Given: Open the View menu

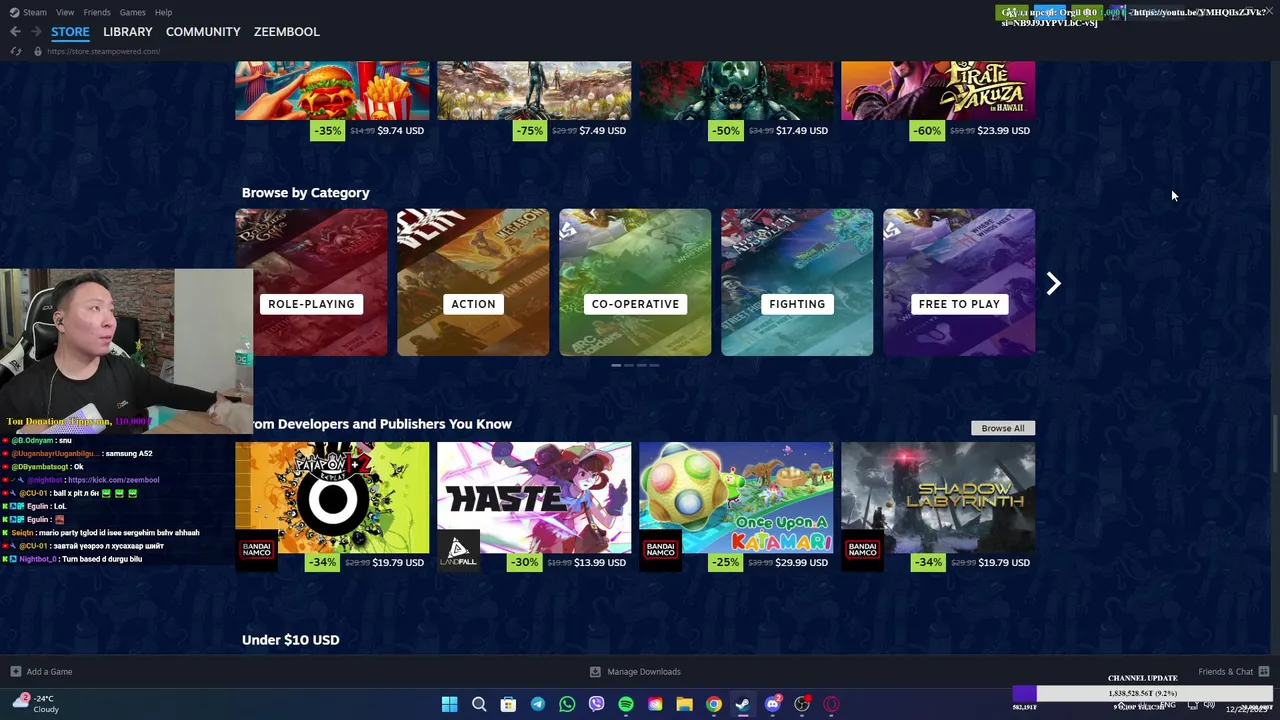Looking at the screenshot, I should [65, 12].
